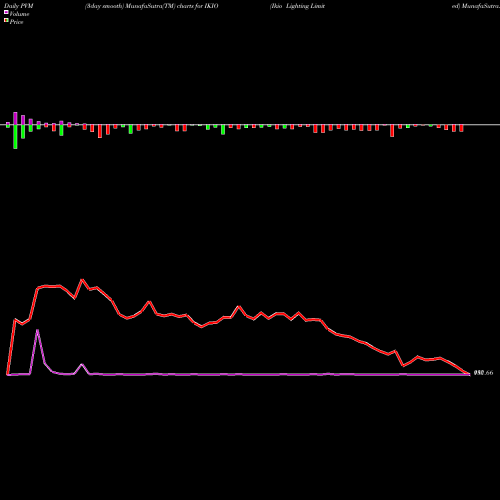The height and width of the screenshot is (500, 500).
Task: Click the Price legend color swatch
Action: [x=6, y=21]
